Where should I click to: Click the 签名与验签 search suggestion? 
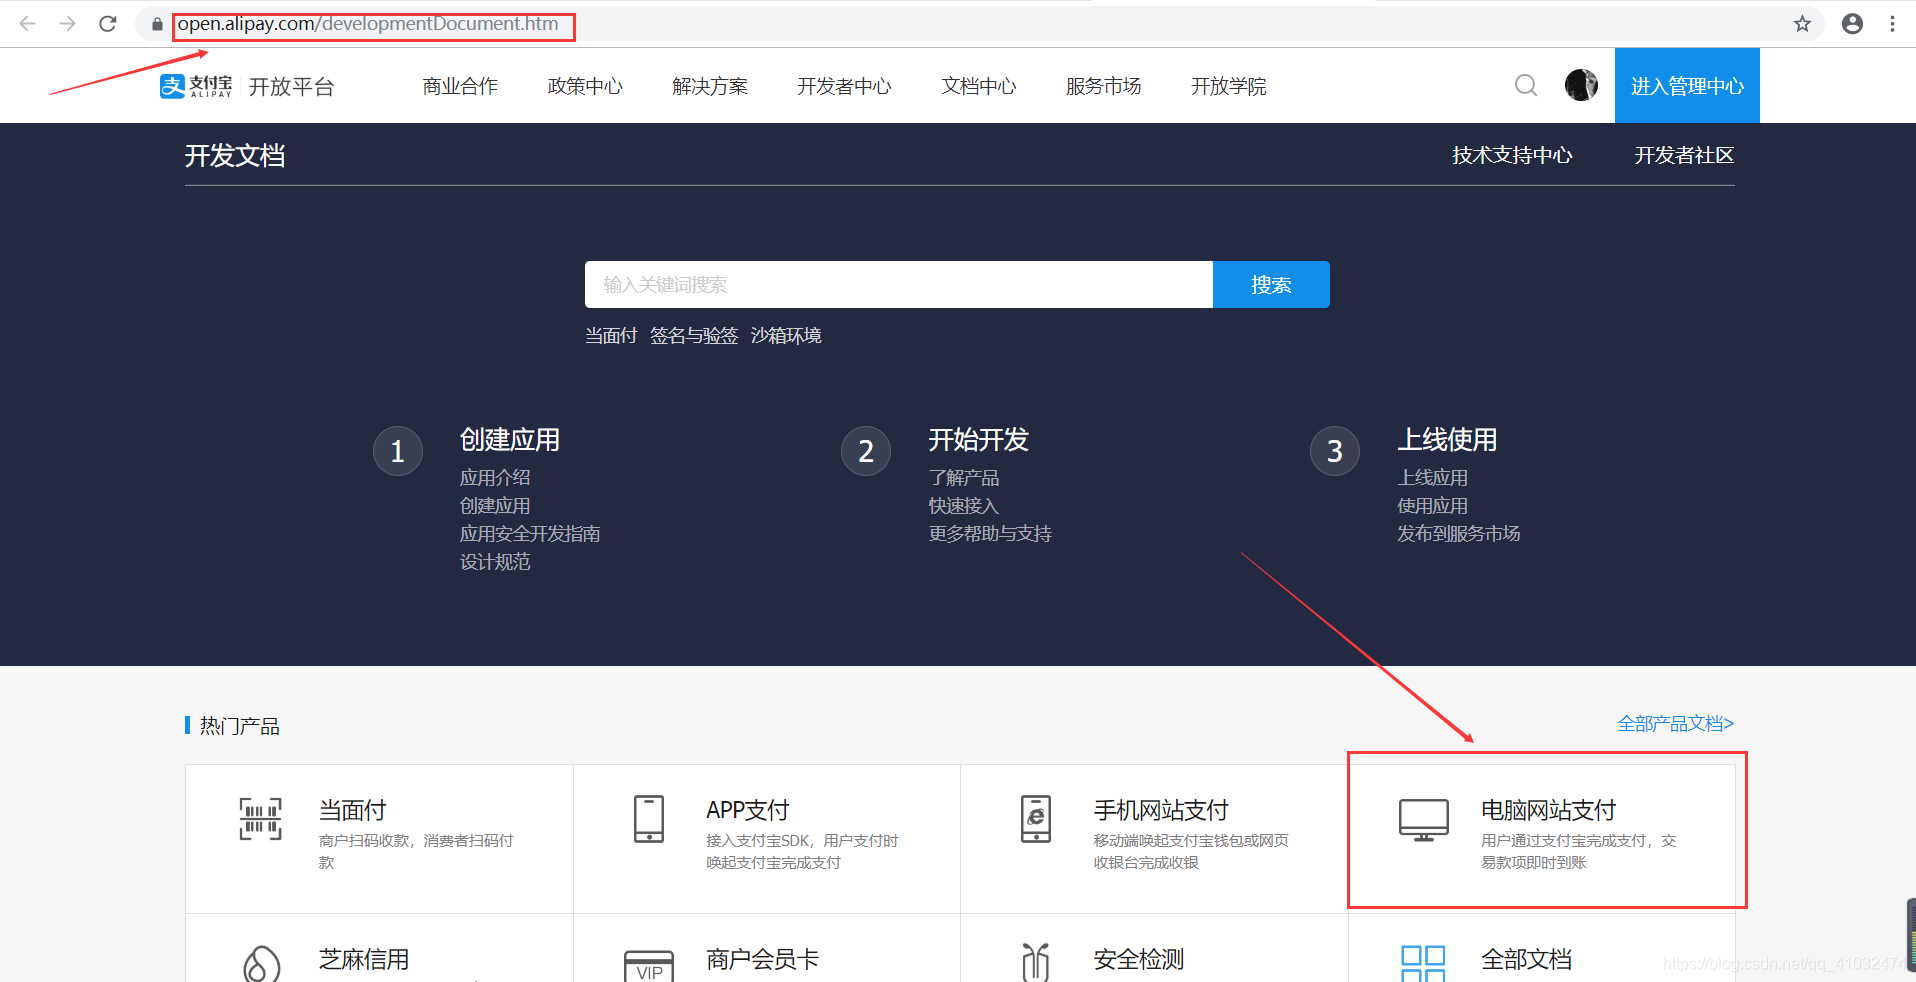pos(694,336)
